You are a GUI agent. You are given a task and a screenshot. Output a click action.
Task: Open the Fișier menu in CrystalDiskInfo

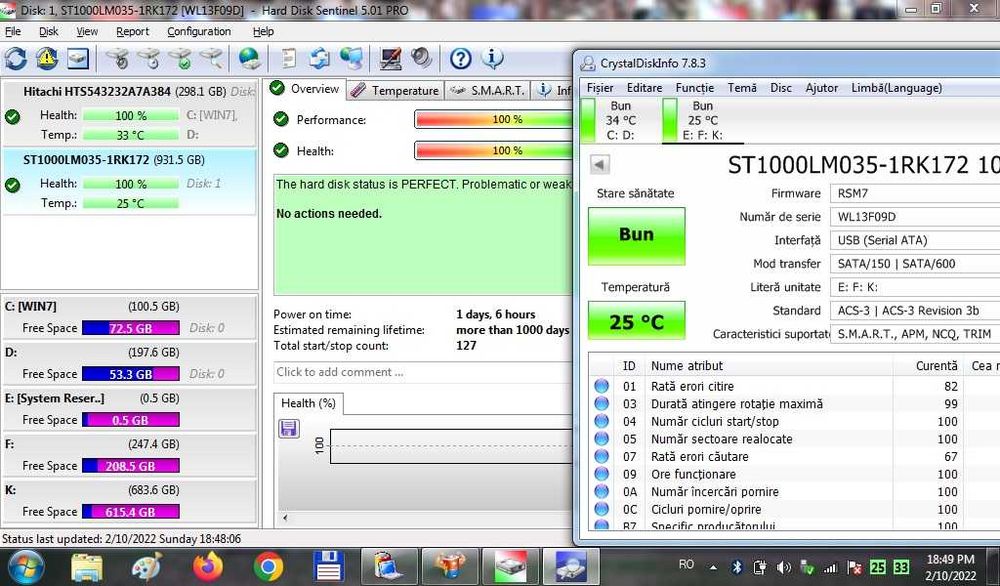pyautogui.click(x=600, y=87)
